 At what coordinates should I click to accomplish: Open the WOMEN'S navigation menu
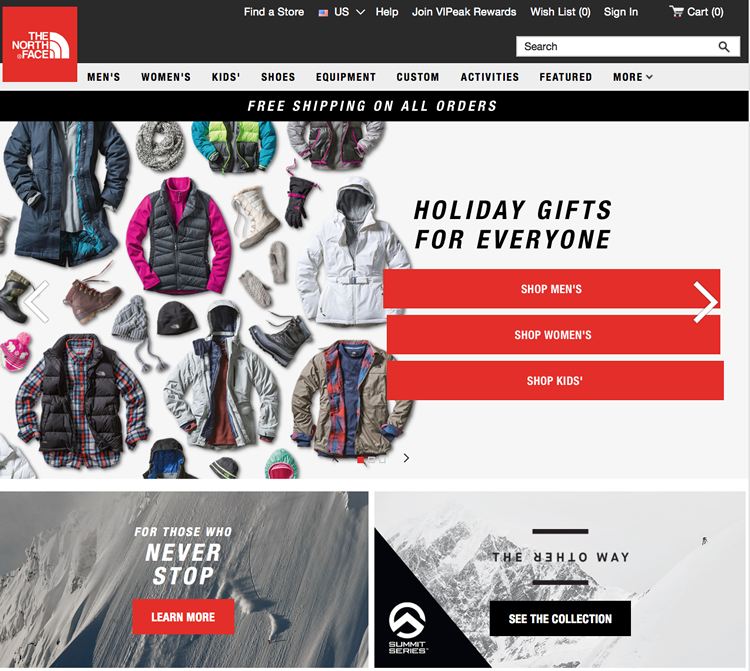coord(166,77)
